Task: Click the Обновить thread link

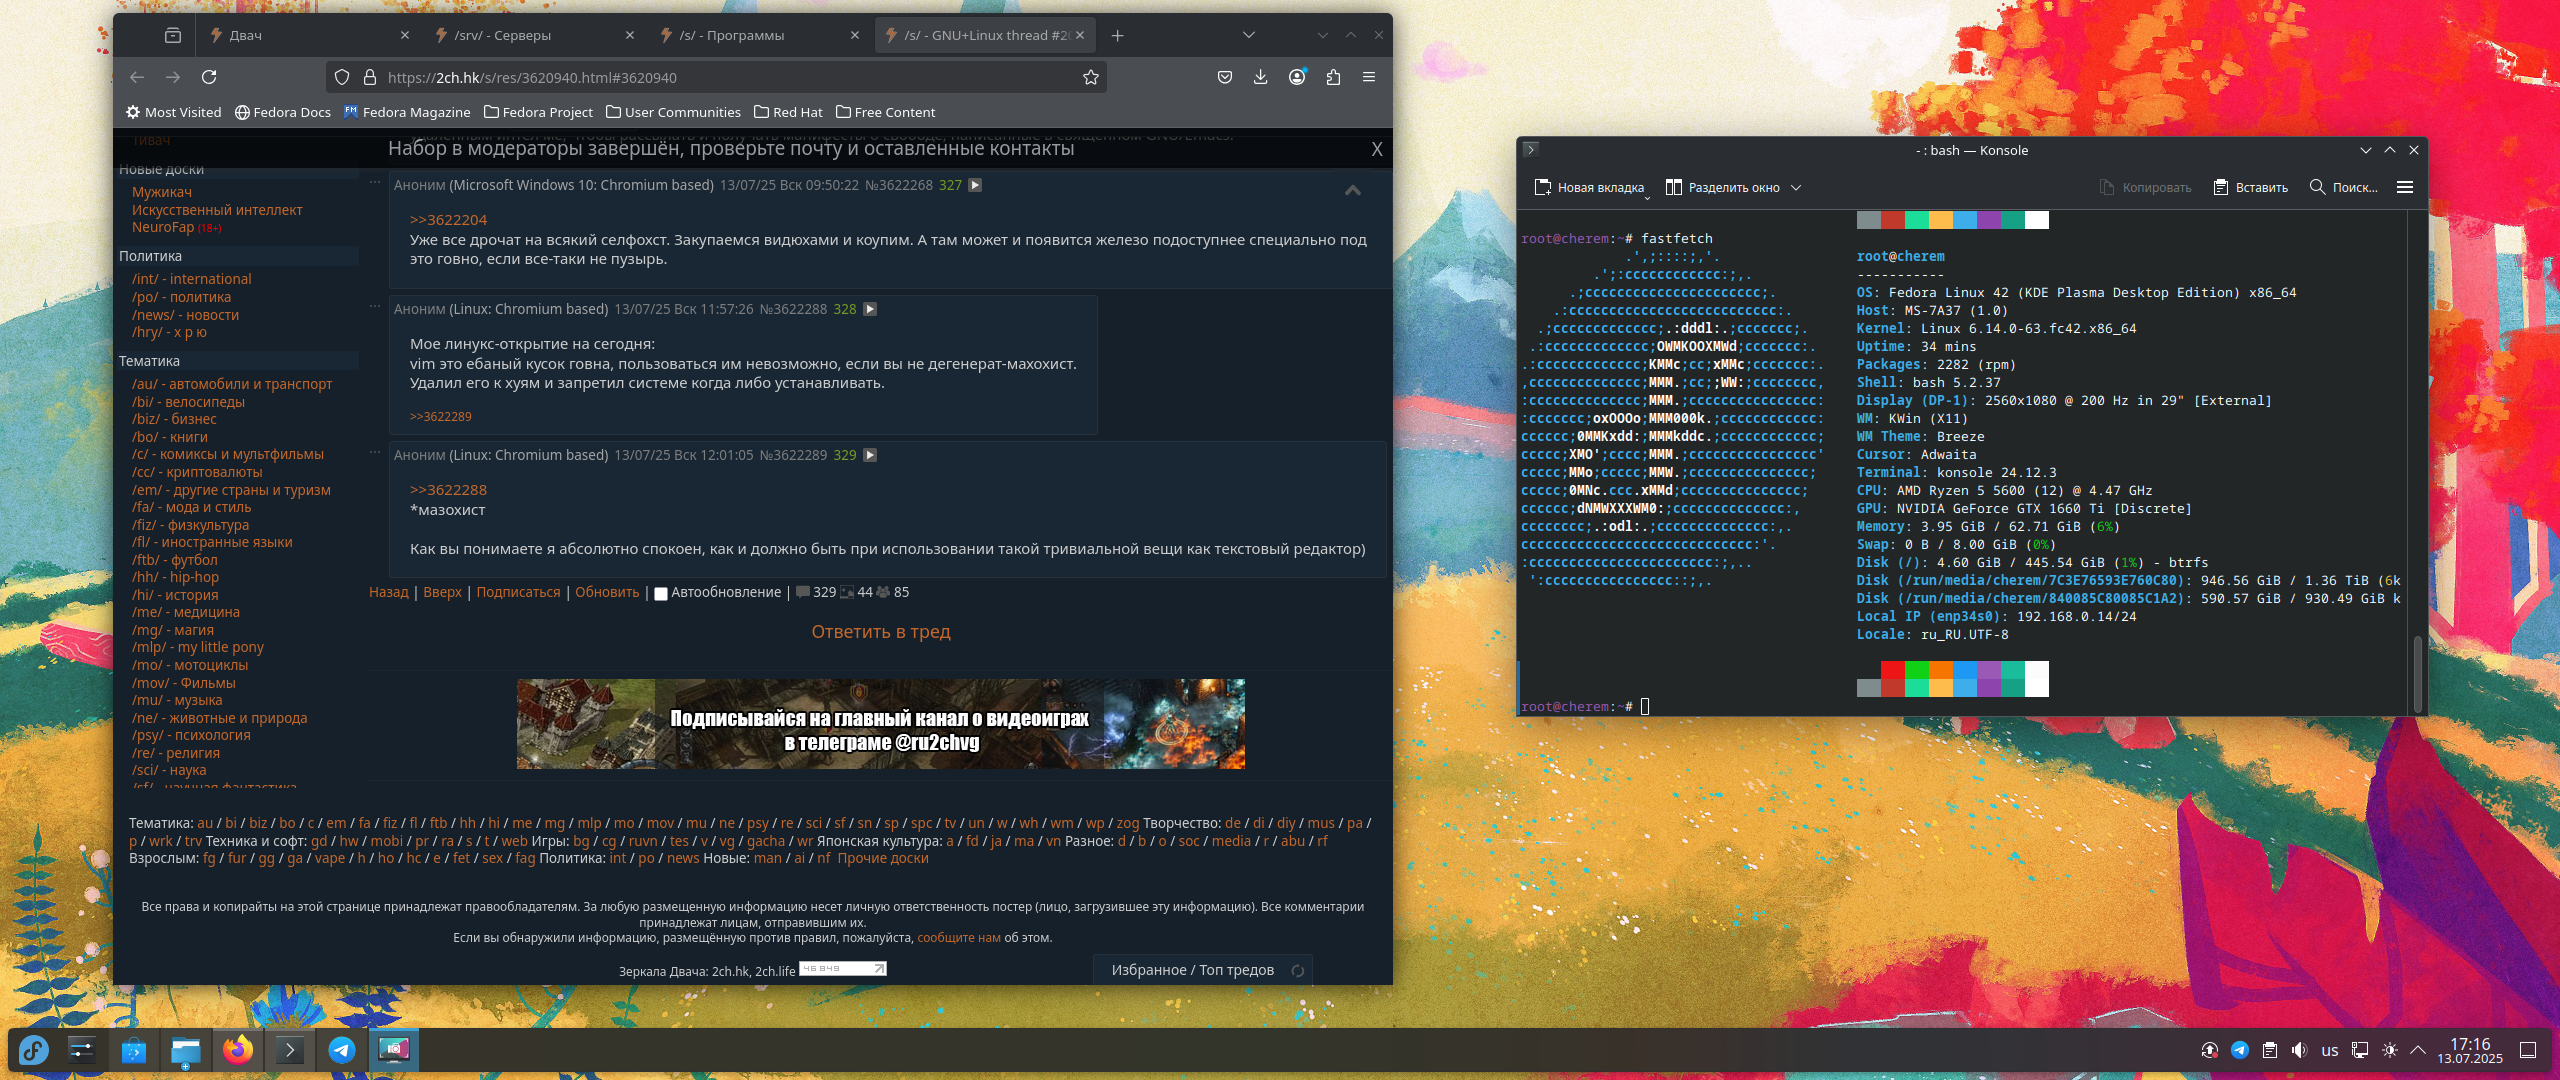Action: click(606, 592)
